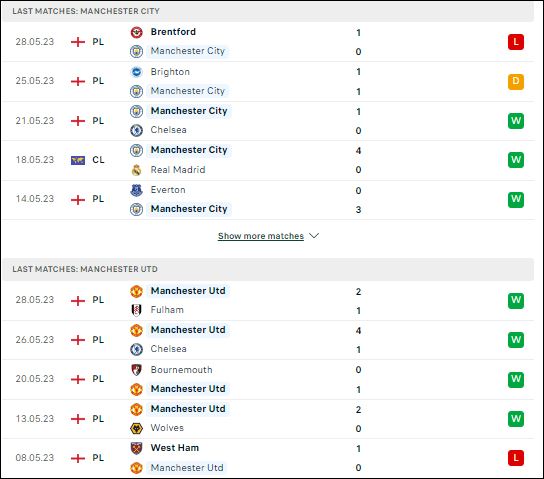This screenshot has width=544, height=479.
Task: Click the Wolves club crest icon
Action: coord(136,428)
